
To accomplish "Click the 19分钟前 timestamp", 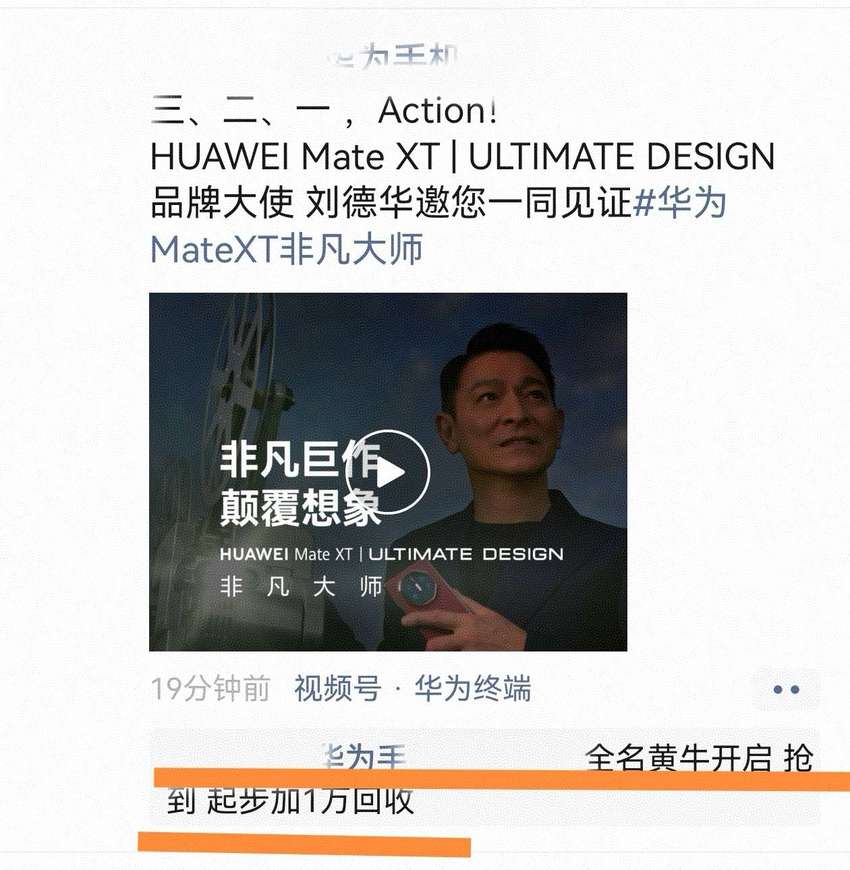I will [210, 689].
